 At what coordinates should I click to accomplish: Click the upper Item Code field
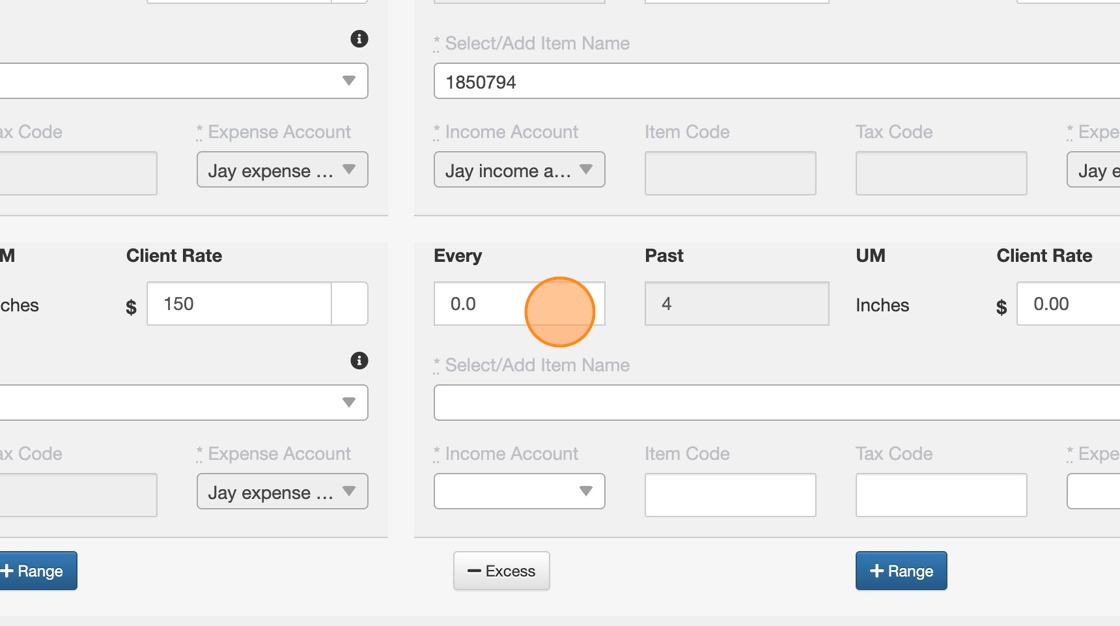pyautogui.click(x=730, y=174)
